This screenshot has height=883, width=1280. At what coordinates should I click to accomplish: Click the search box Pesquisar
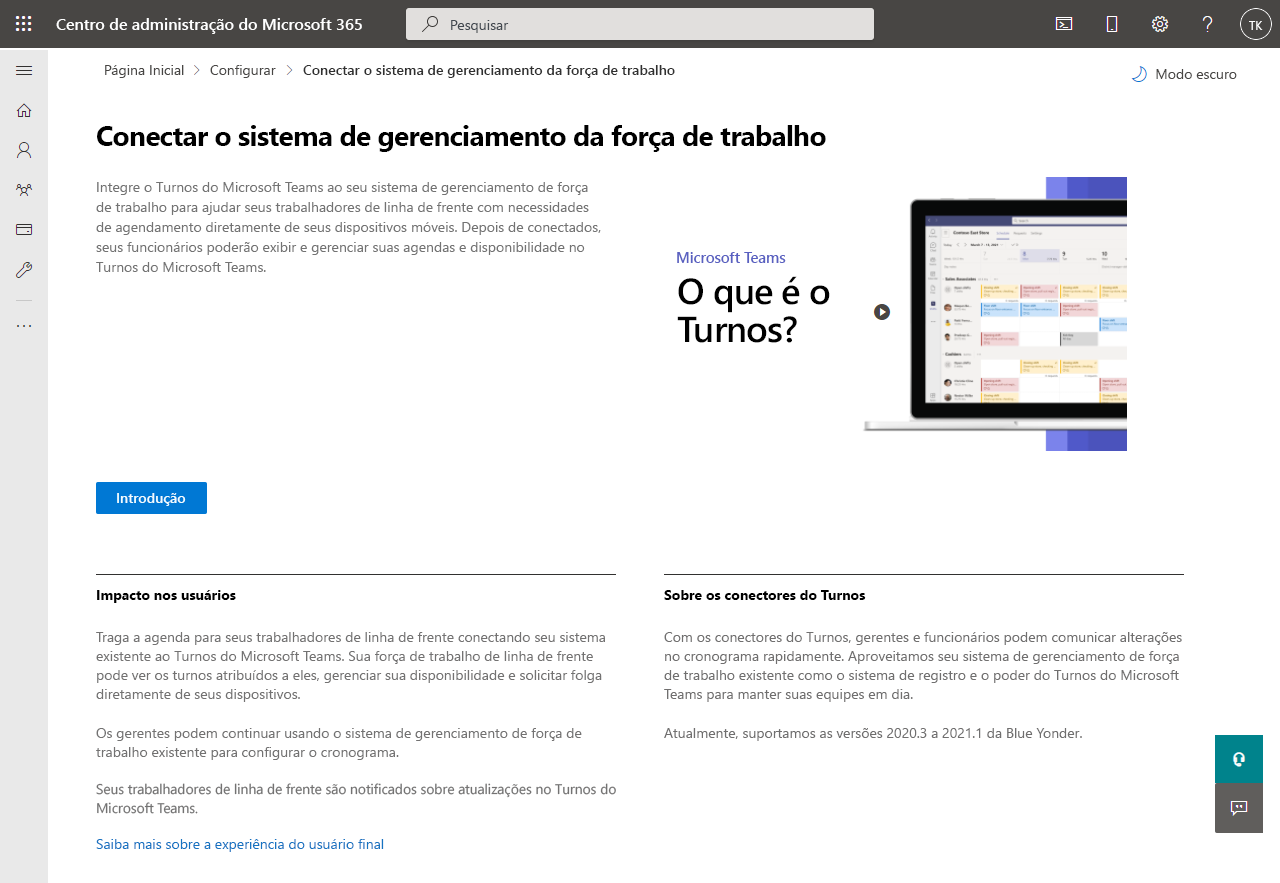640,24
